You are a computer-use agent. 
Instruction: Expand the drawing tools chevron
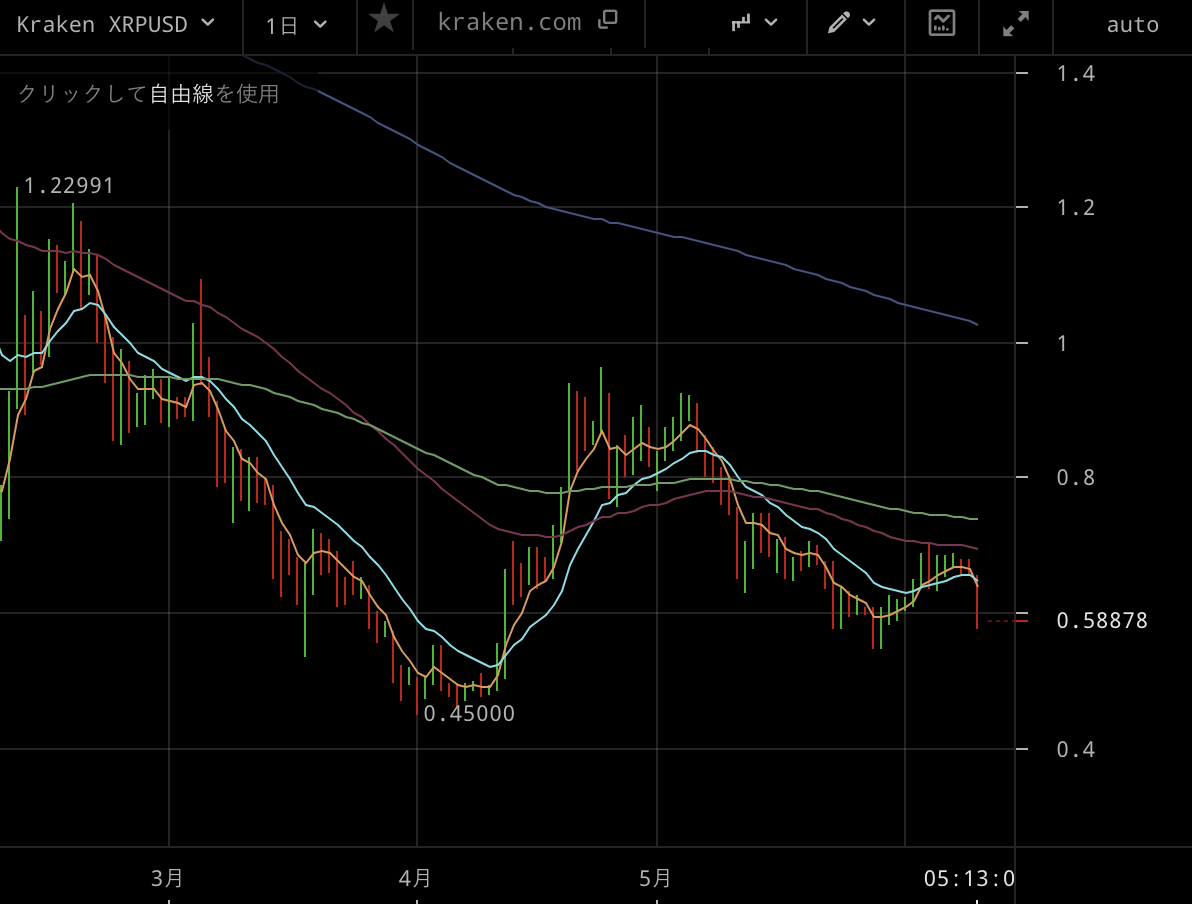[869, 22]
